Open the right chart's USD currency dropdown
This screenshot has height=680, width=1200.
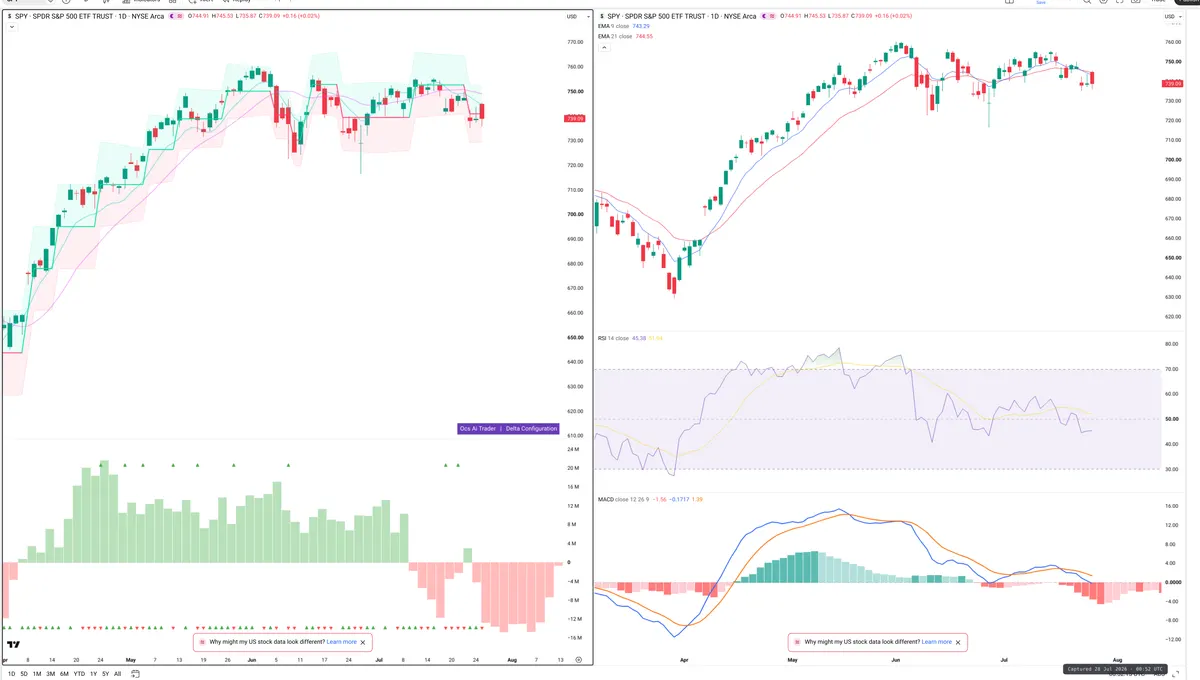click(x=1172, y=17)
